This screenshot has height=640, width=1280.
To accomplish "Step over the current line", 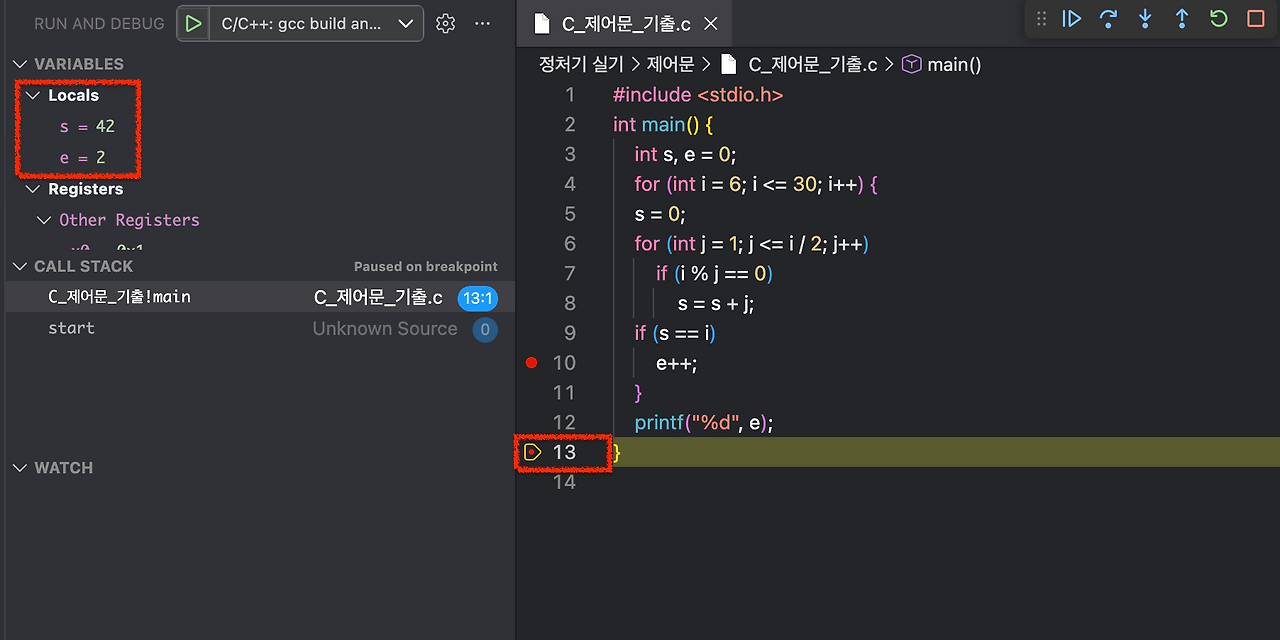I will click(x=1108, y=18).
